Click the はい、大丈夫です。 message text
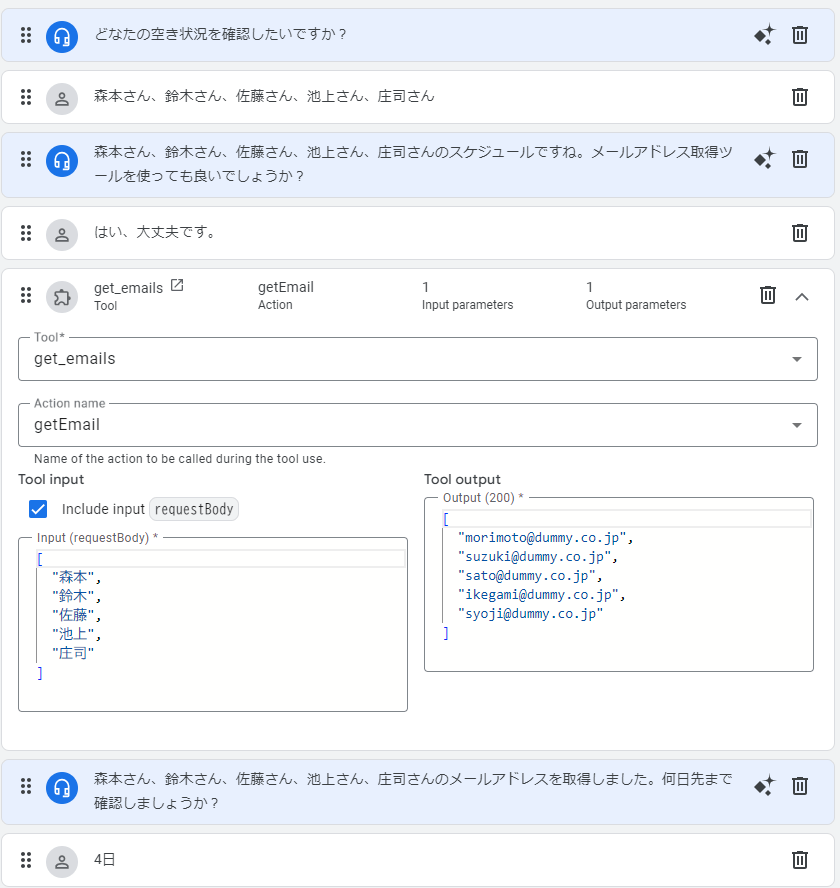This screenshot has height=888, width=840. click(155, 232)
